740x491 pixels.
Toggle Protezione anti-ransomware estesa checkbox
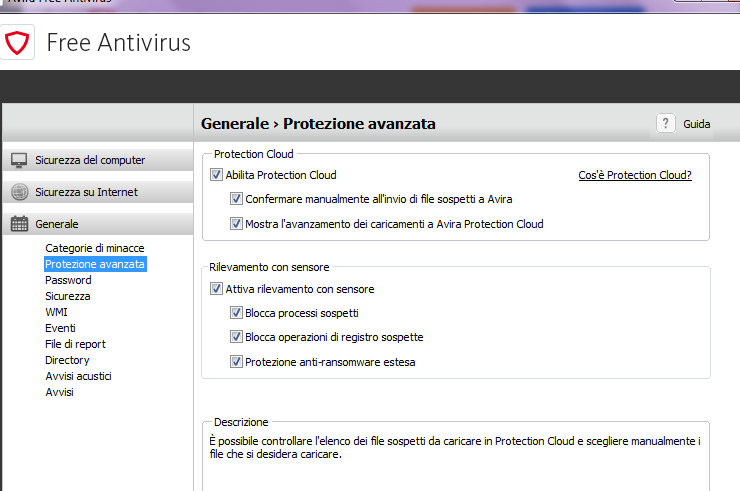(236, 362)
